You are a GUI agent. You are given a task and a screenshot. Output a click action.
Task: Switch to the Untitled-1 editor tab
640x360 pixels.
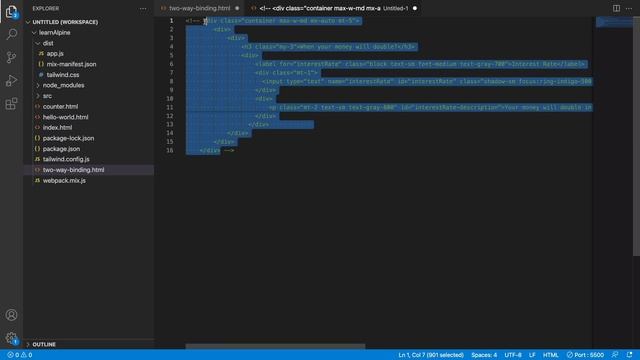334,8
